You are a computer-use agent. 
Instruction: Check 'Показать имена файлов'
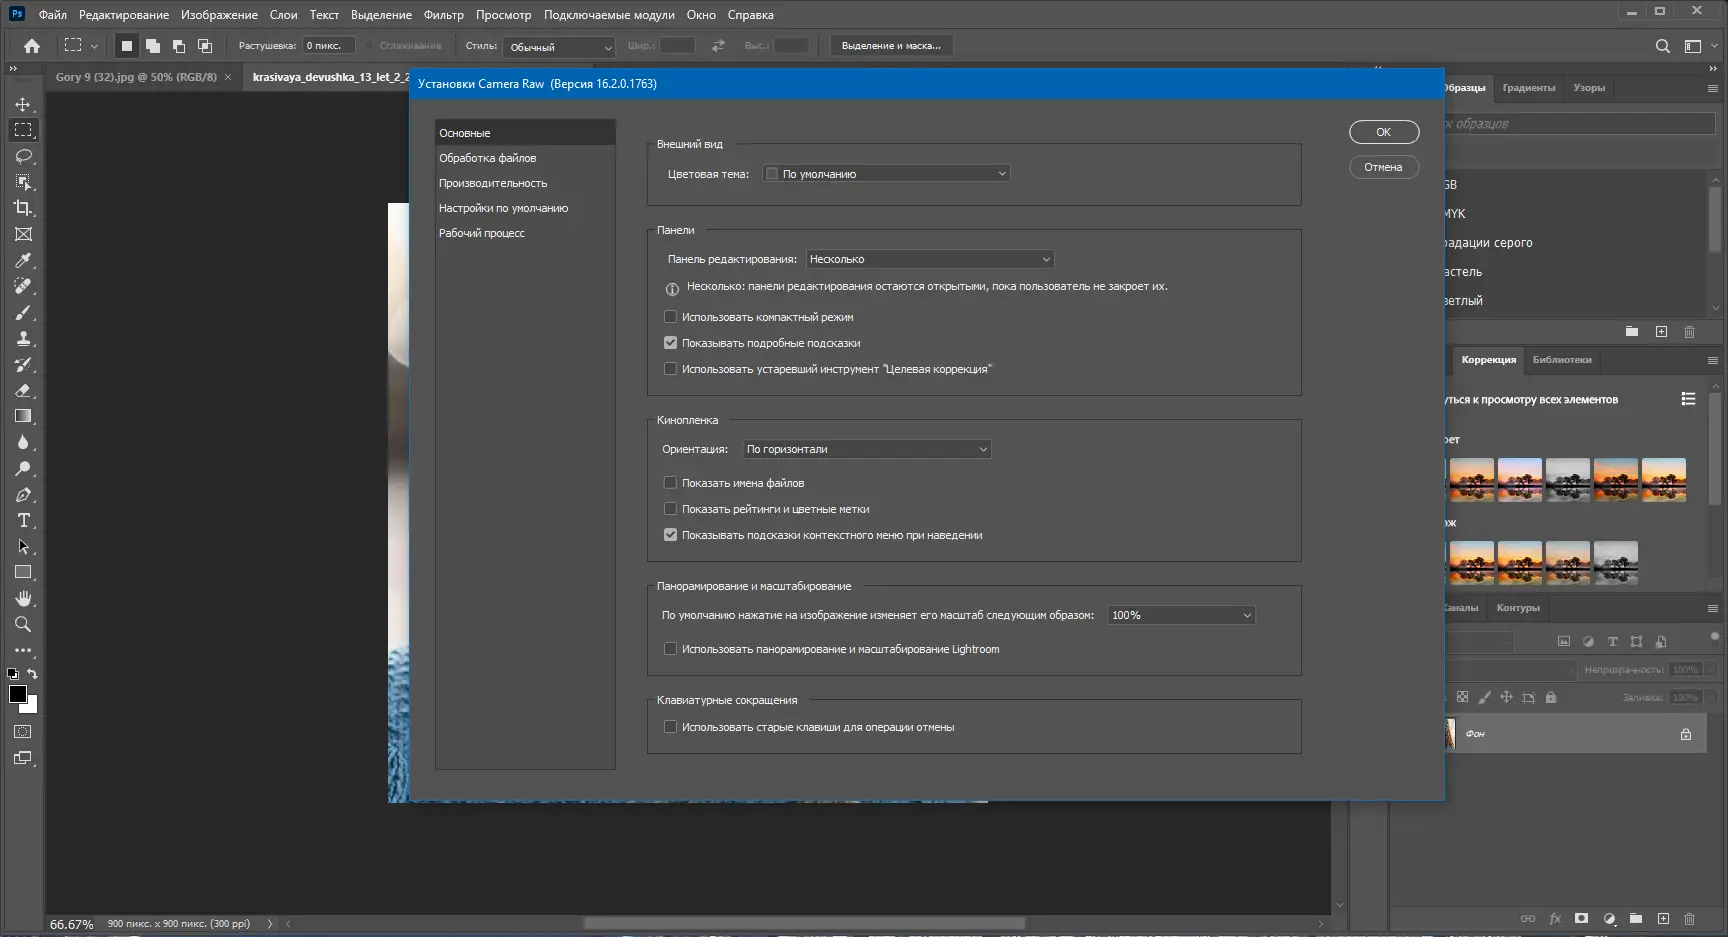click(x=670, y=483)
